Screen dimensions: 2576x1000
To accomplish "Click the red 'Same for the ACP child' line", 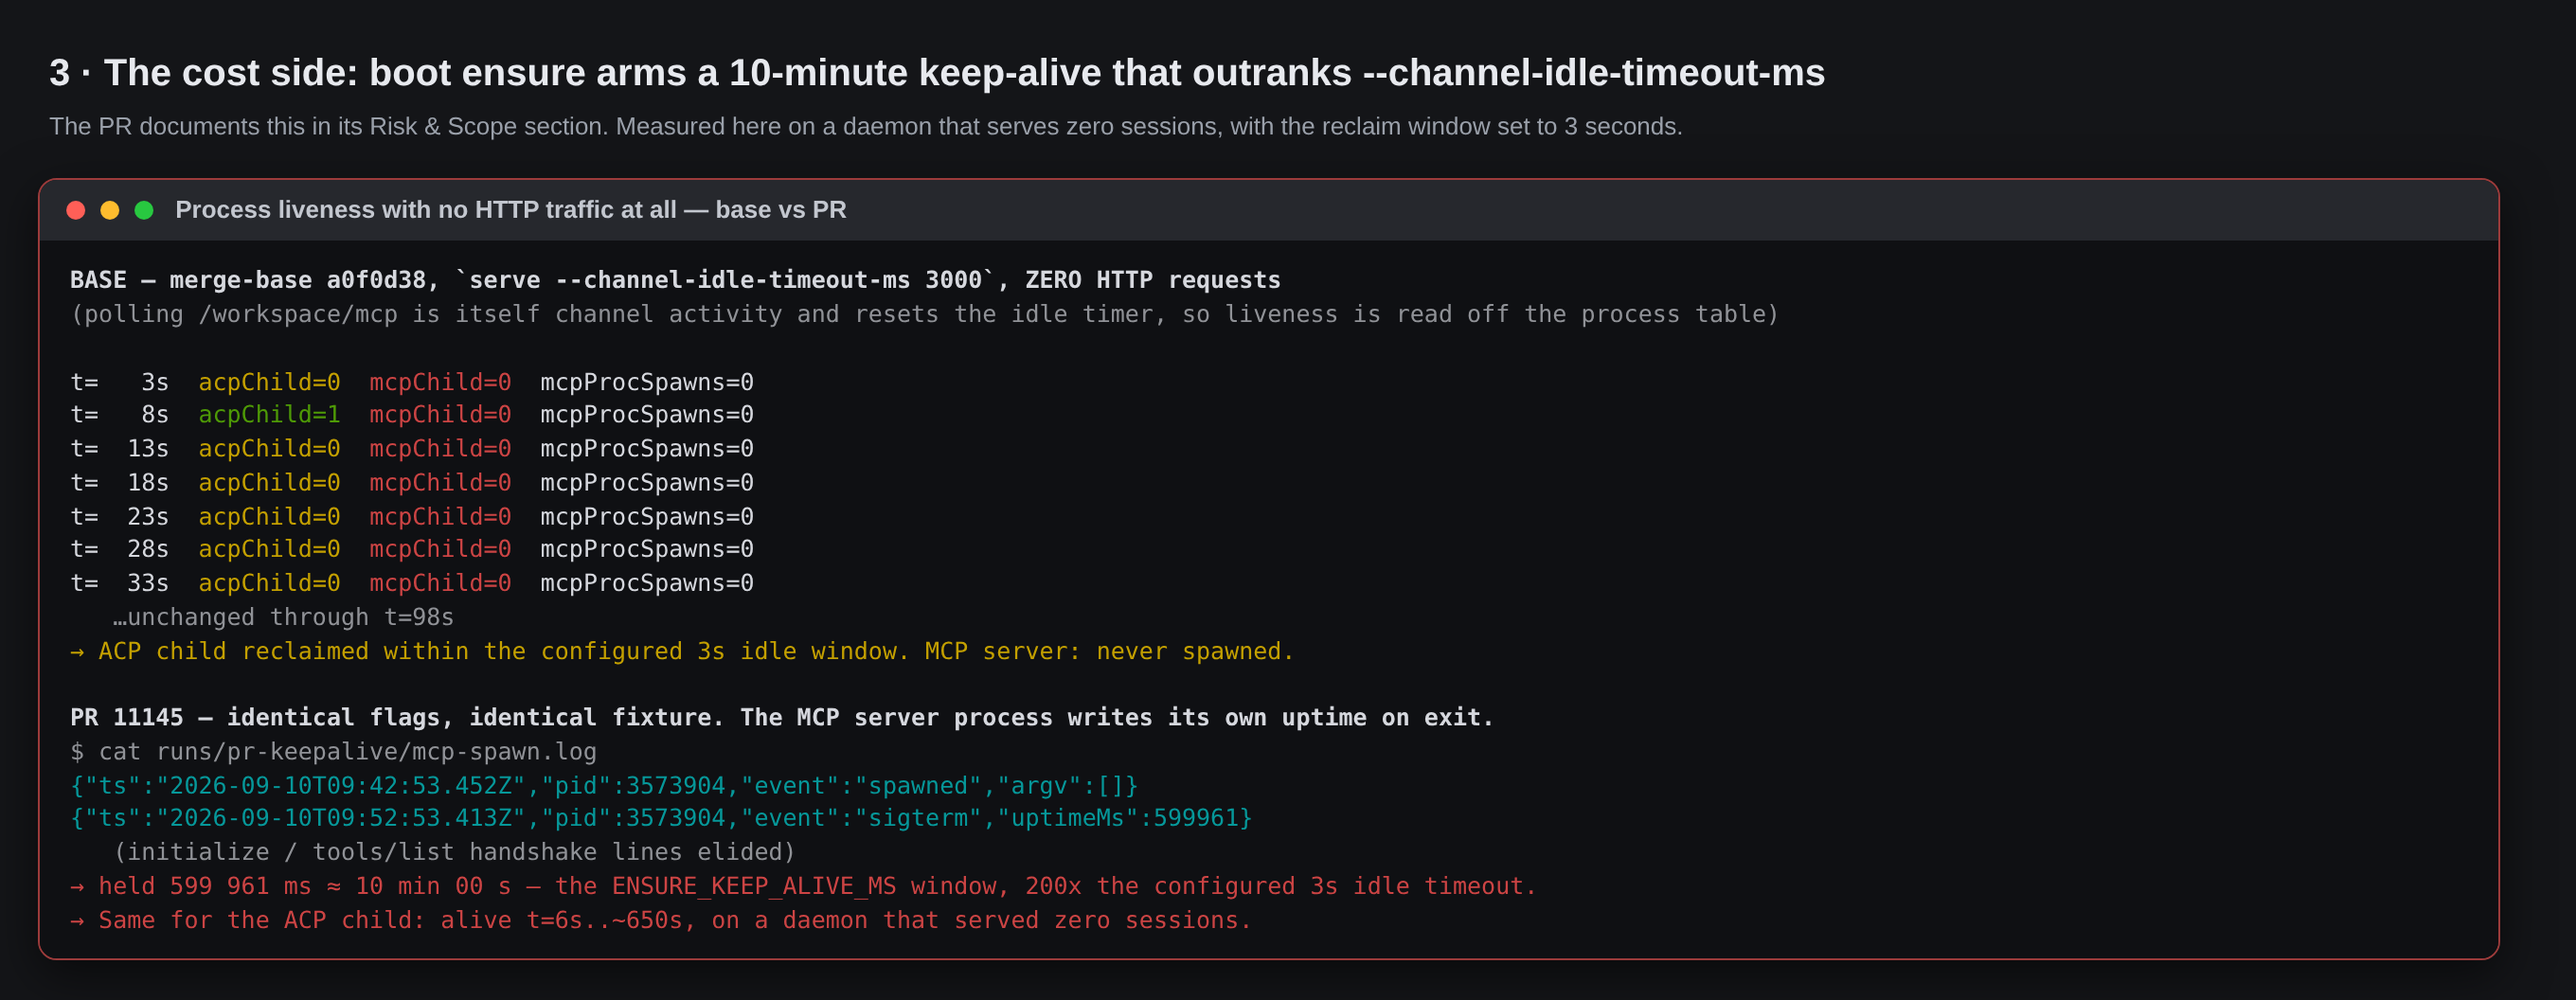I will point(661,920).
